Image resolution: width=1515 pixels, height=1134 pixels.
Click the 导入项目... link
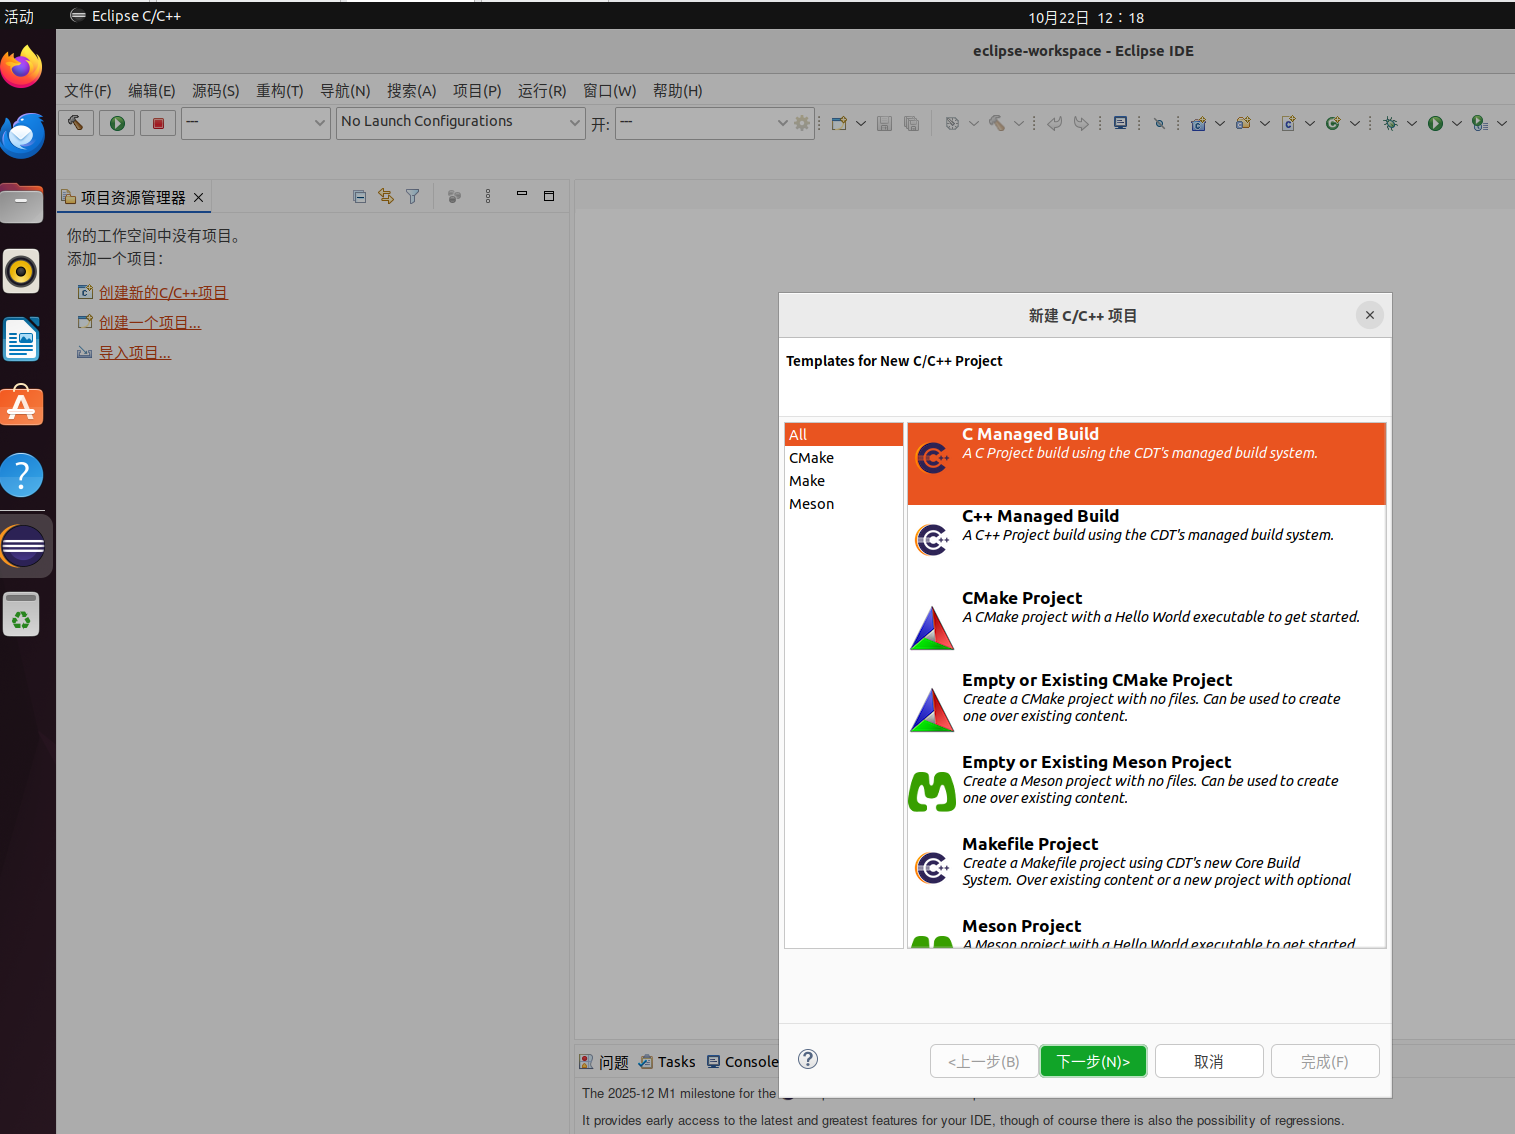click(135, 353)
